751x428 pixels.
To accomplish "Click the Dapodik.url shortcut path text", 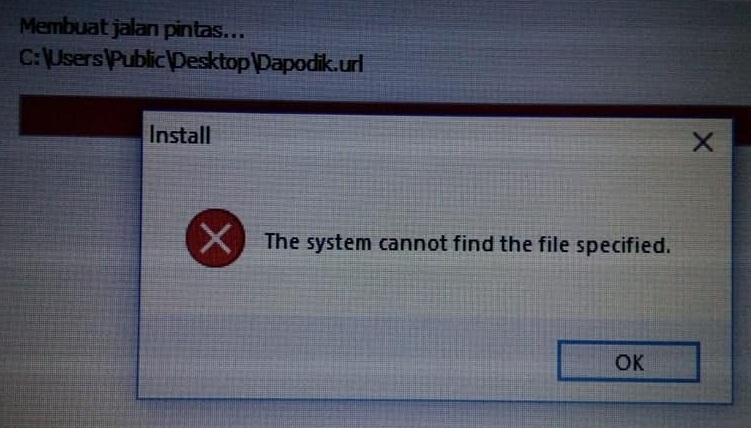I will click(x=191, y=61).
